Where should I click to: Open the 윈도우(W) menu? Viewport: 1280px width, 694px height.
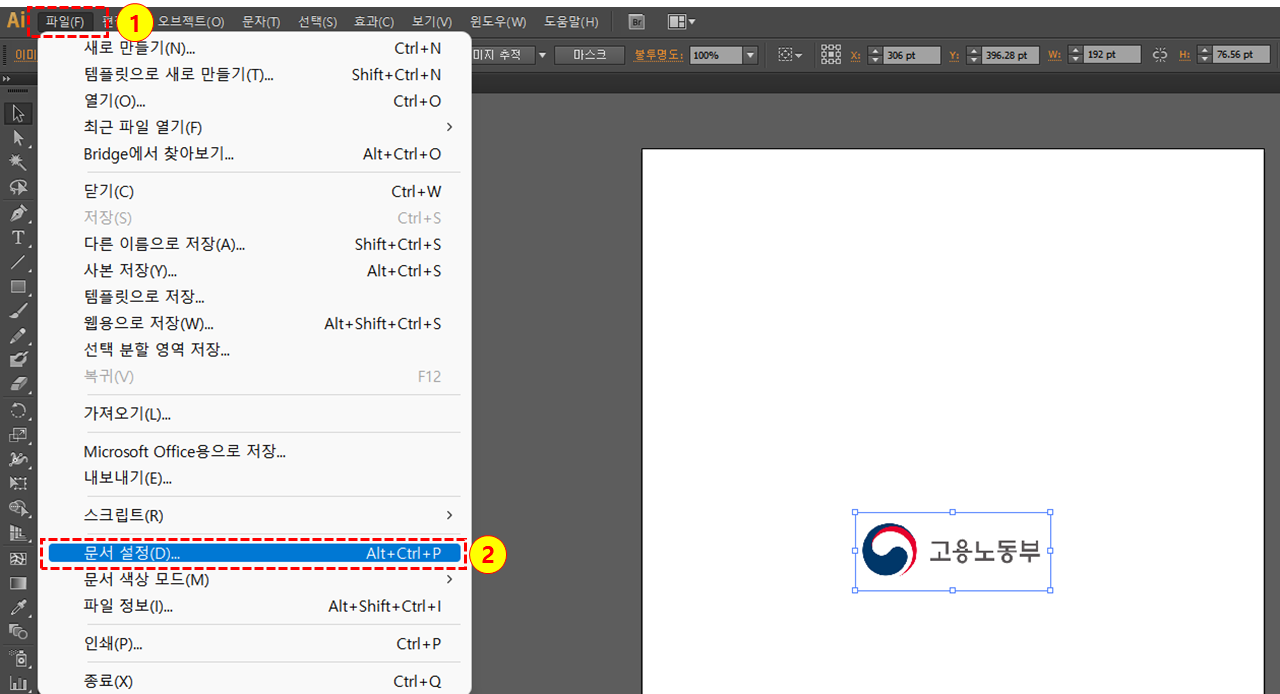pyautogui.click(x=498, y=22)
